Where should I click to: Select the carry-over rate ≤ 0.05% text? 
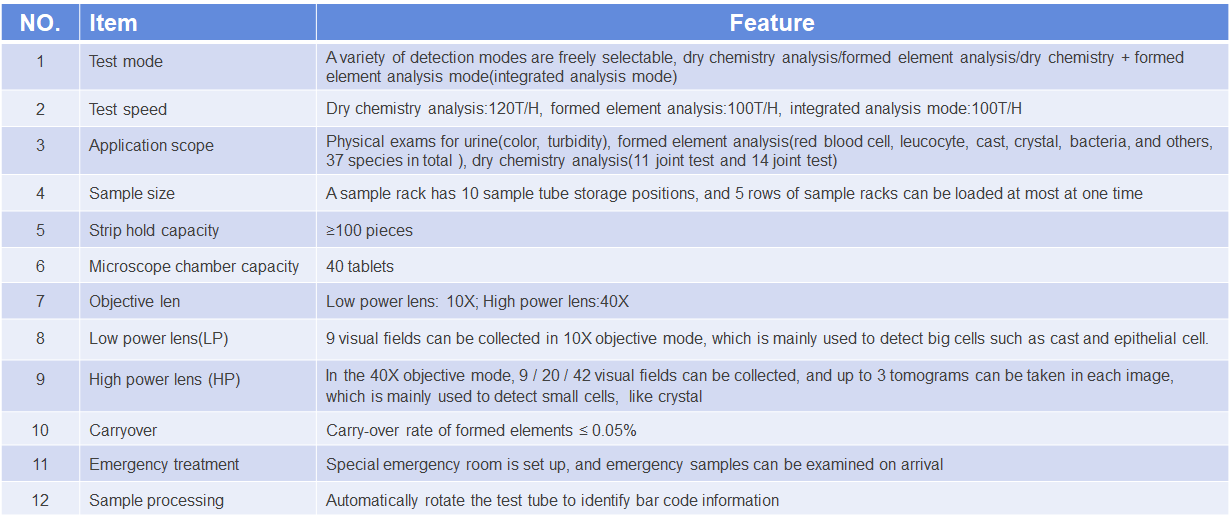pos(481,431)
